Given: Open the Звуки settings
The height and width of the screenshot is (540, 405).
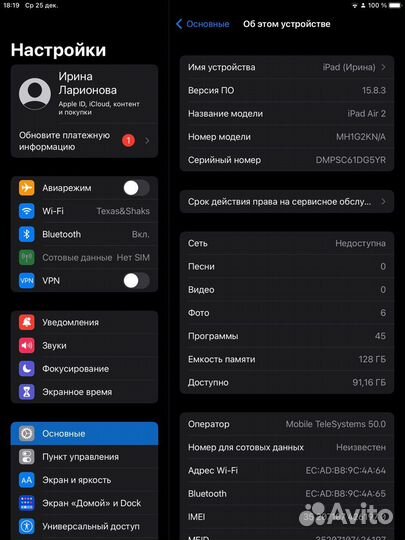Looking at the screenshot, I should pos(84,345).
